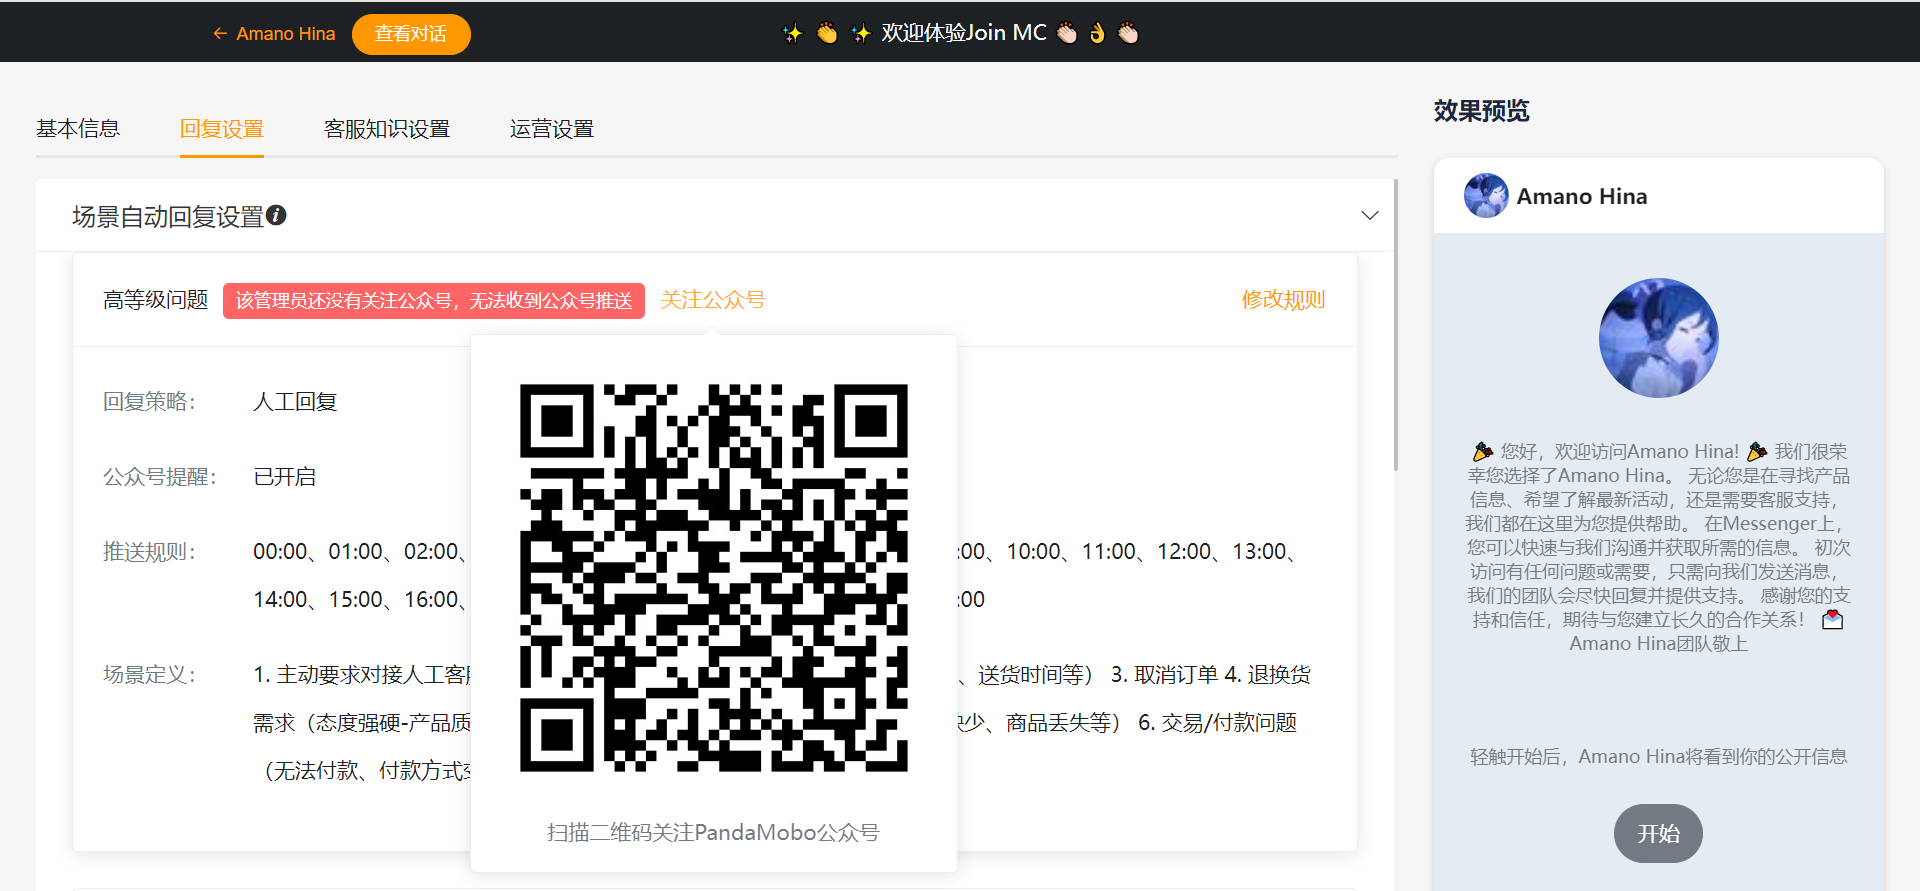Open the 客服知识设置 tab

click(387, 129)
